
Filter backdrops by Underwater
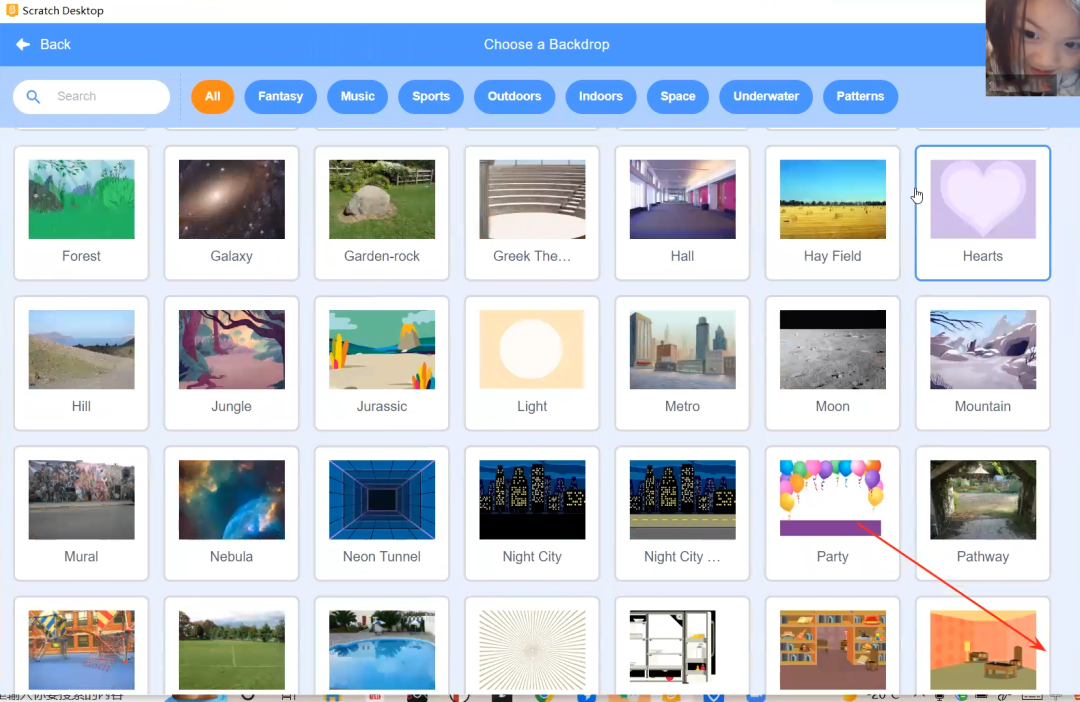(766, 96)
